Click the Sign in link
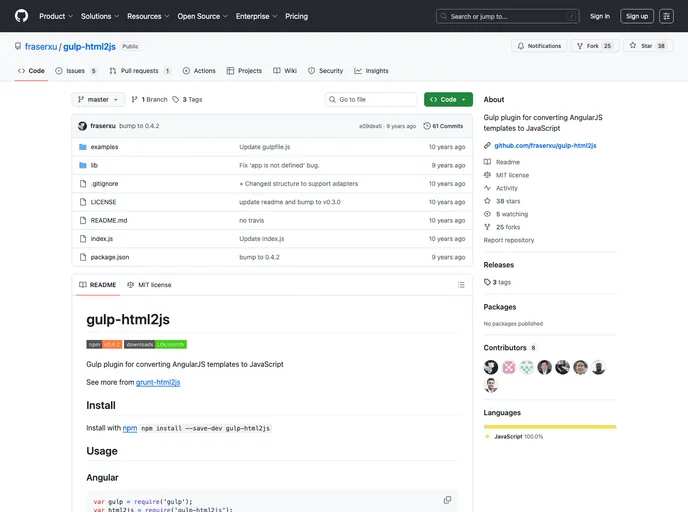Image resolution: width=688 pixels, height=512 pixels. (x=600, y=16)
